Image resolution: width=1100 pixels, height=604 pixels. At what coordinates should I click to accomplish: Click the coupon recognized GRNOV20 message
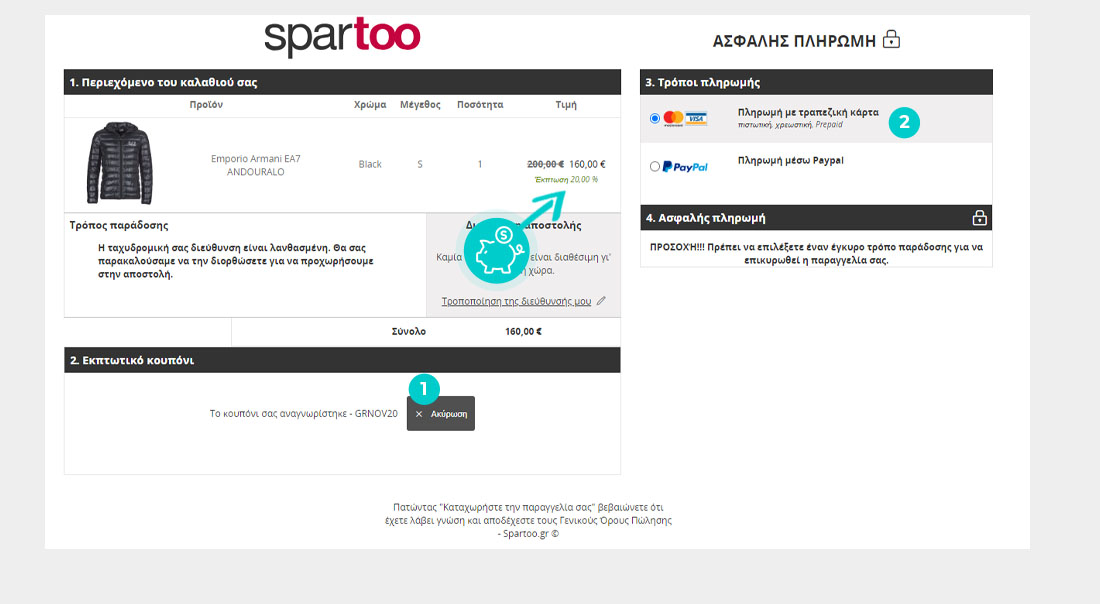tap(304, 414)
